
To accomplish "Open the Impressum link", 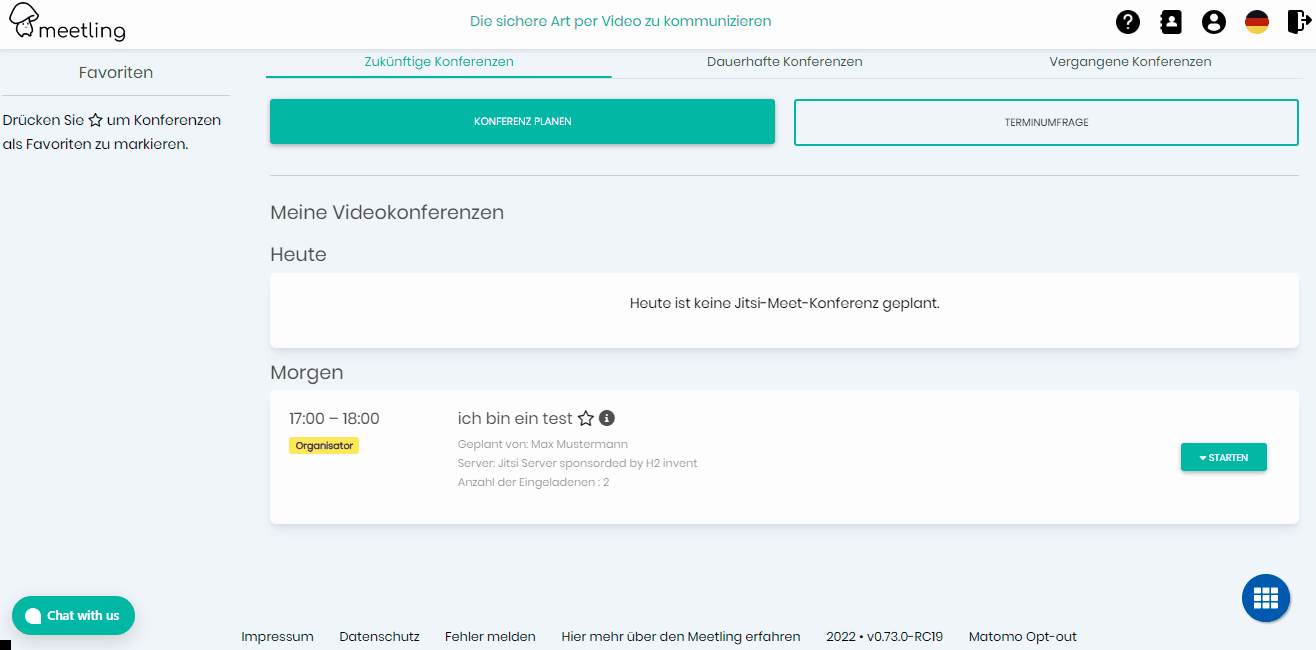I will (x=277, y=636).
